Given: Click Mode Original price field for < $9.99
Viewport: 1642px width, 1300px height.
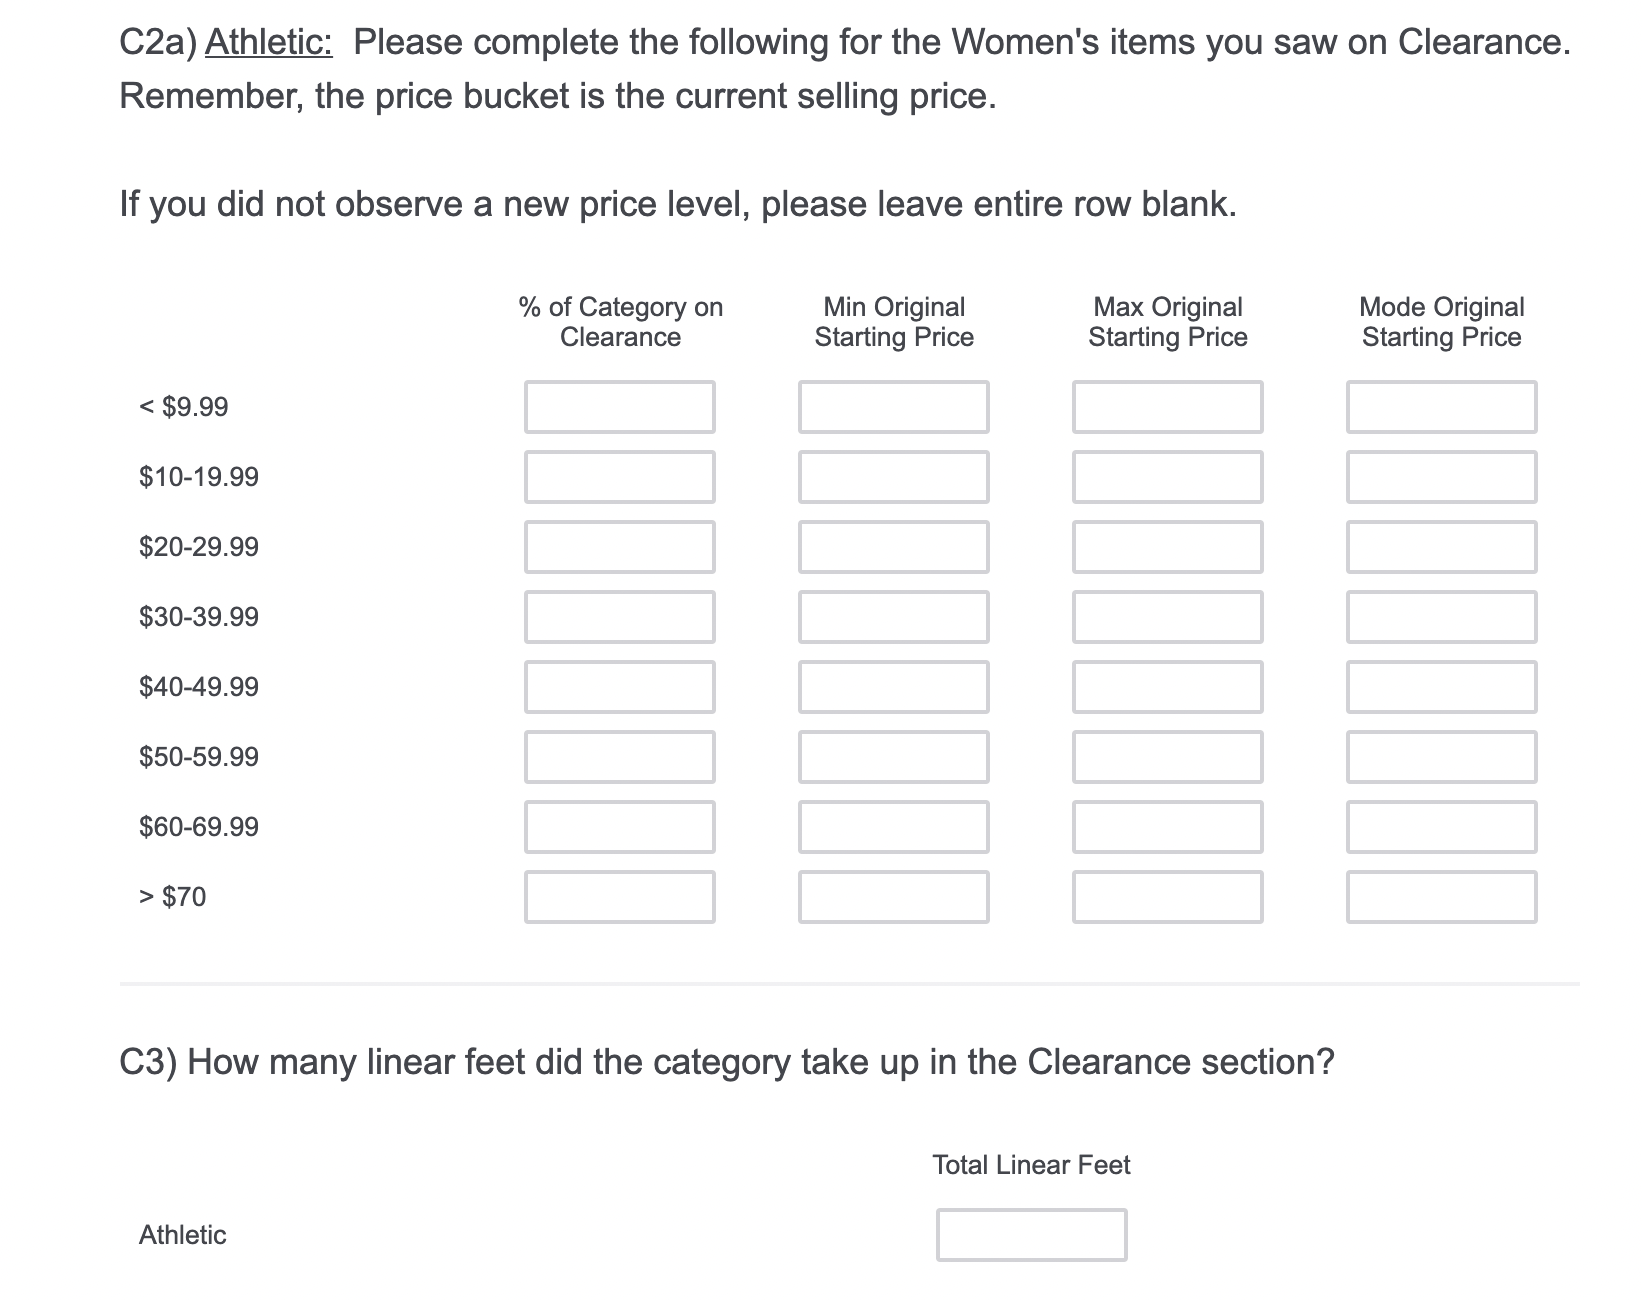Looking at the screenshot, I should click(x=1441, y=407).
